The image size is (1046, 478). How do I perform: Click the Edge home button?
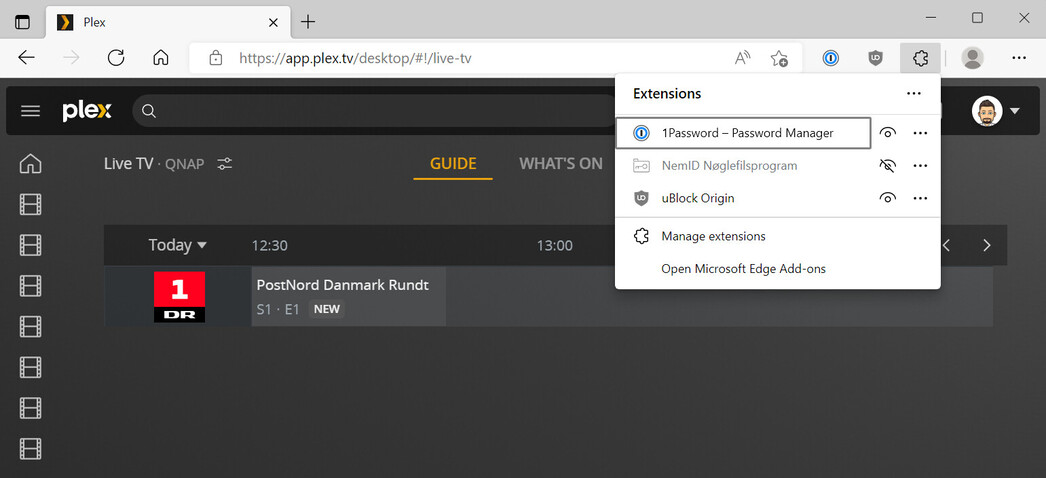click(x=161, y=58)
